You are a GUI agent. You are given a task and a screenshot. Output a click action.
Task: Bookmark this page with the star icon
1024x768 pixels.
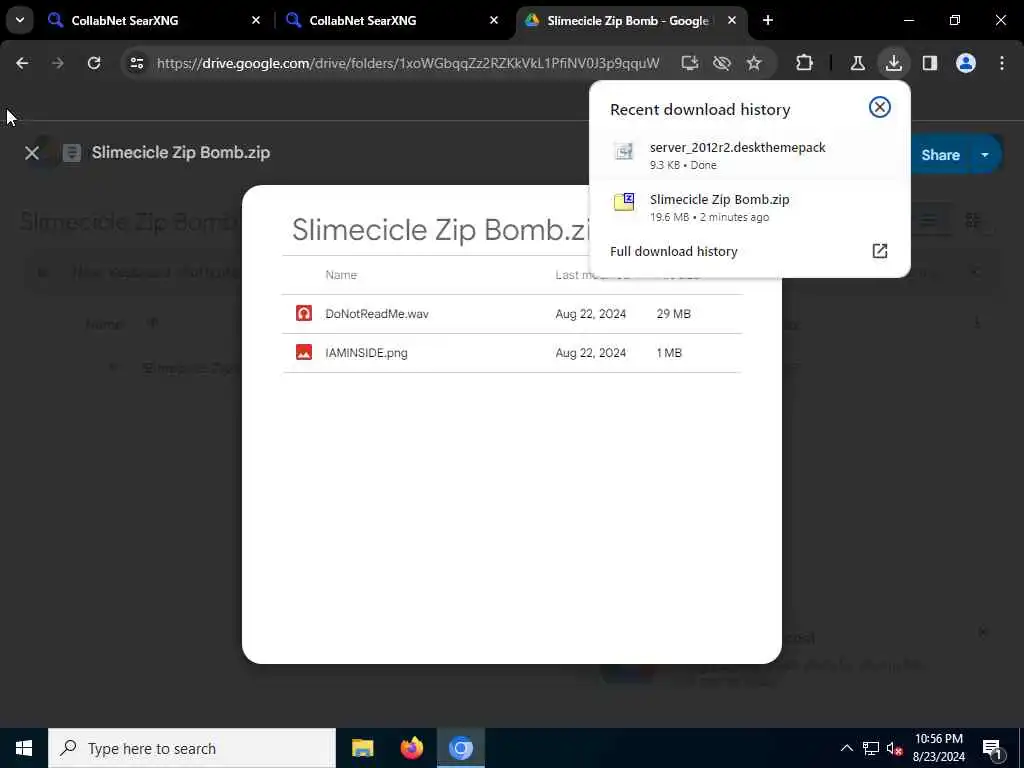click(754, 63)
